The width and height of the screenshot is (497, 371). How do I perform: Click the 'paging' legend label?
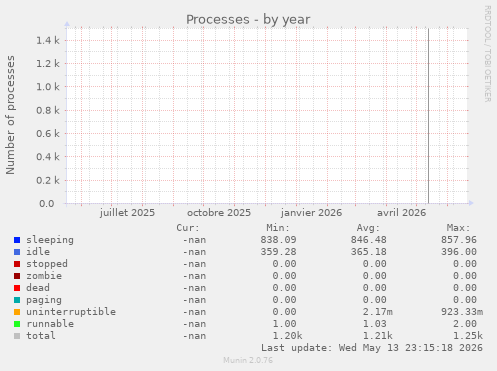[x=44, y=300]
